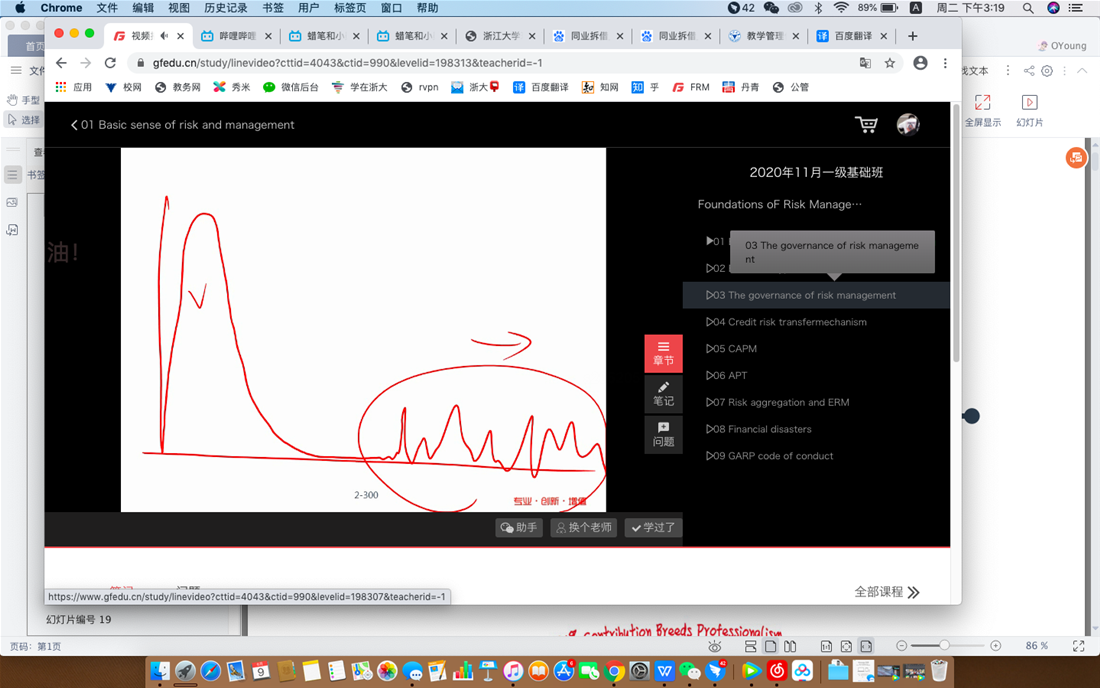This screenshot has width=1100, height=688.
Task: Select two-page view in WPS status bar
Action: (790, 646)
